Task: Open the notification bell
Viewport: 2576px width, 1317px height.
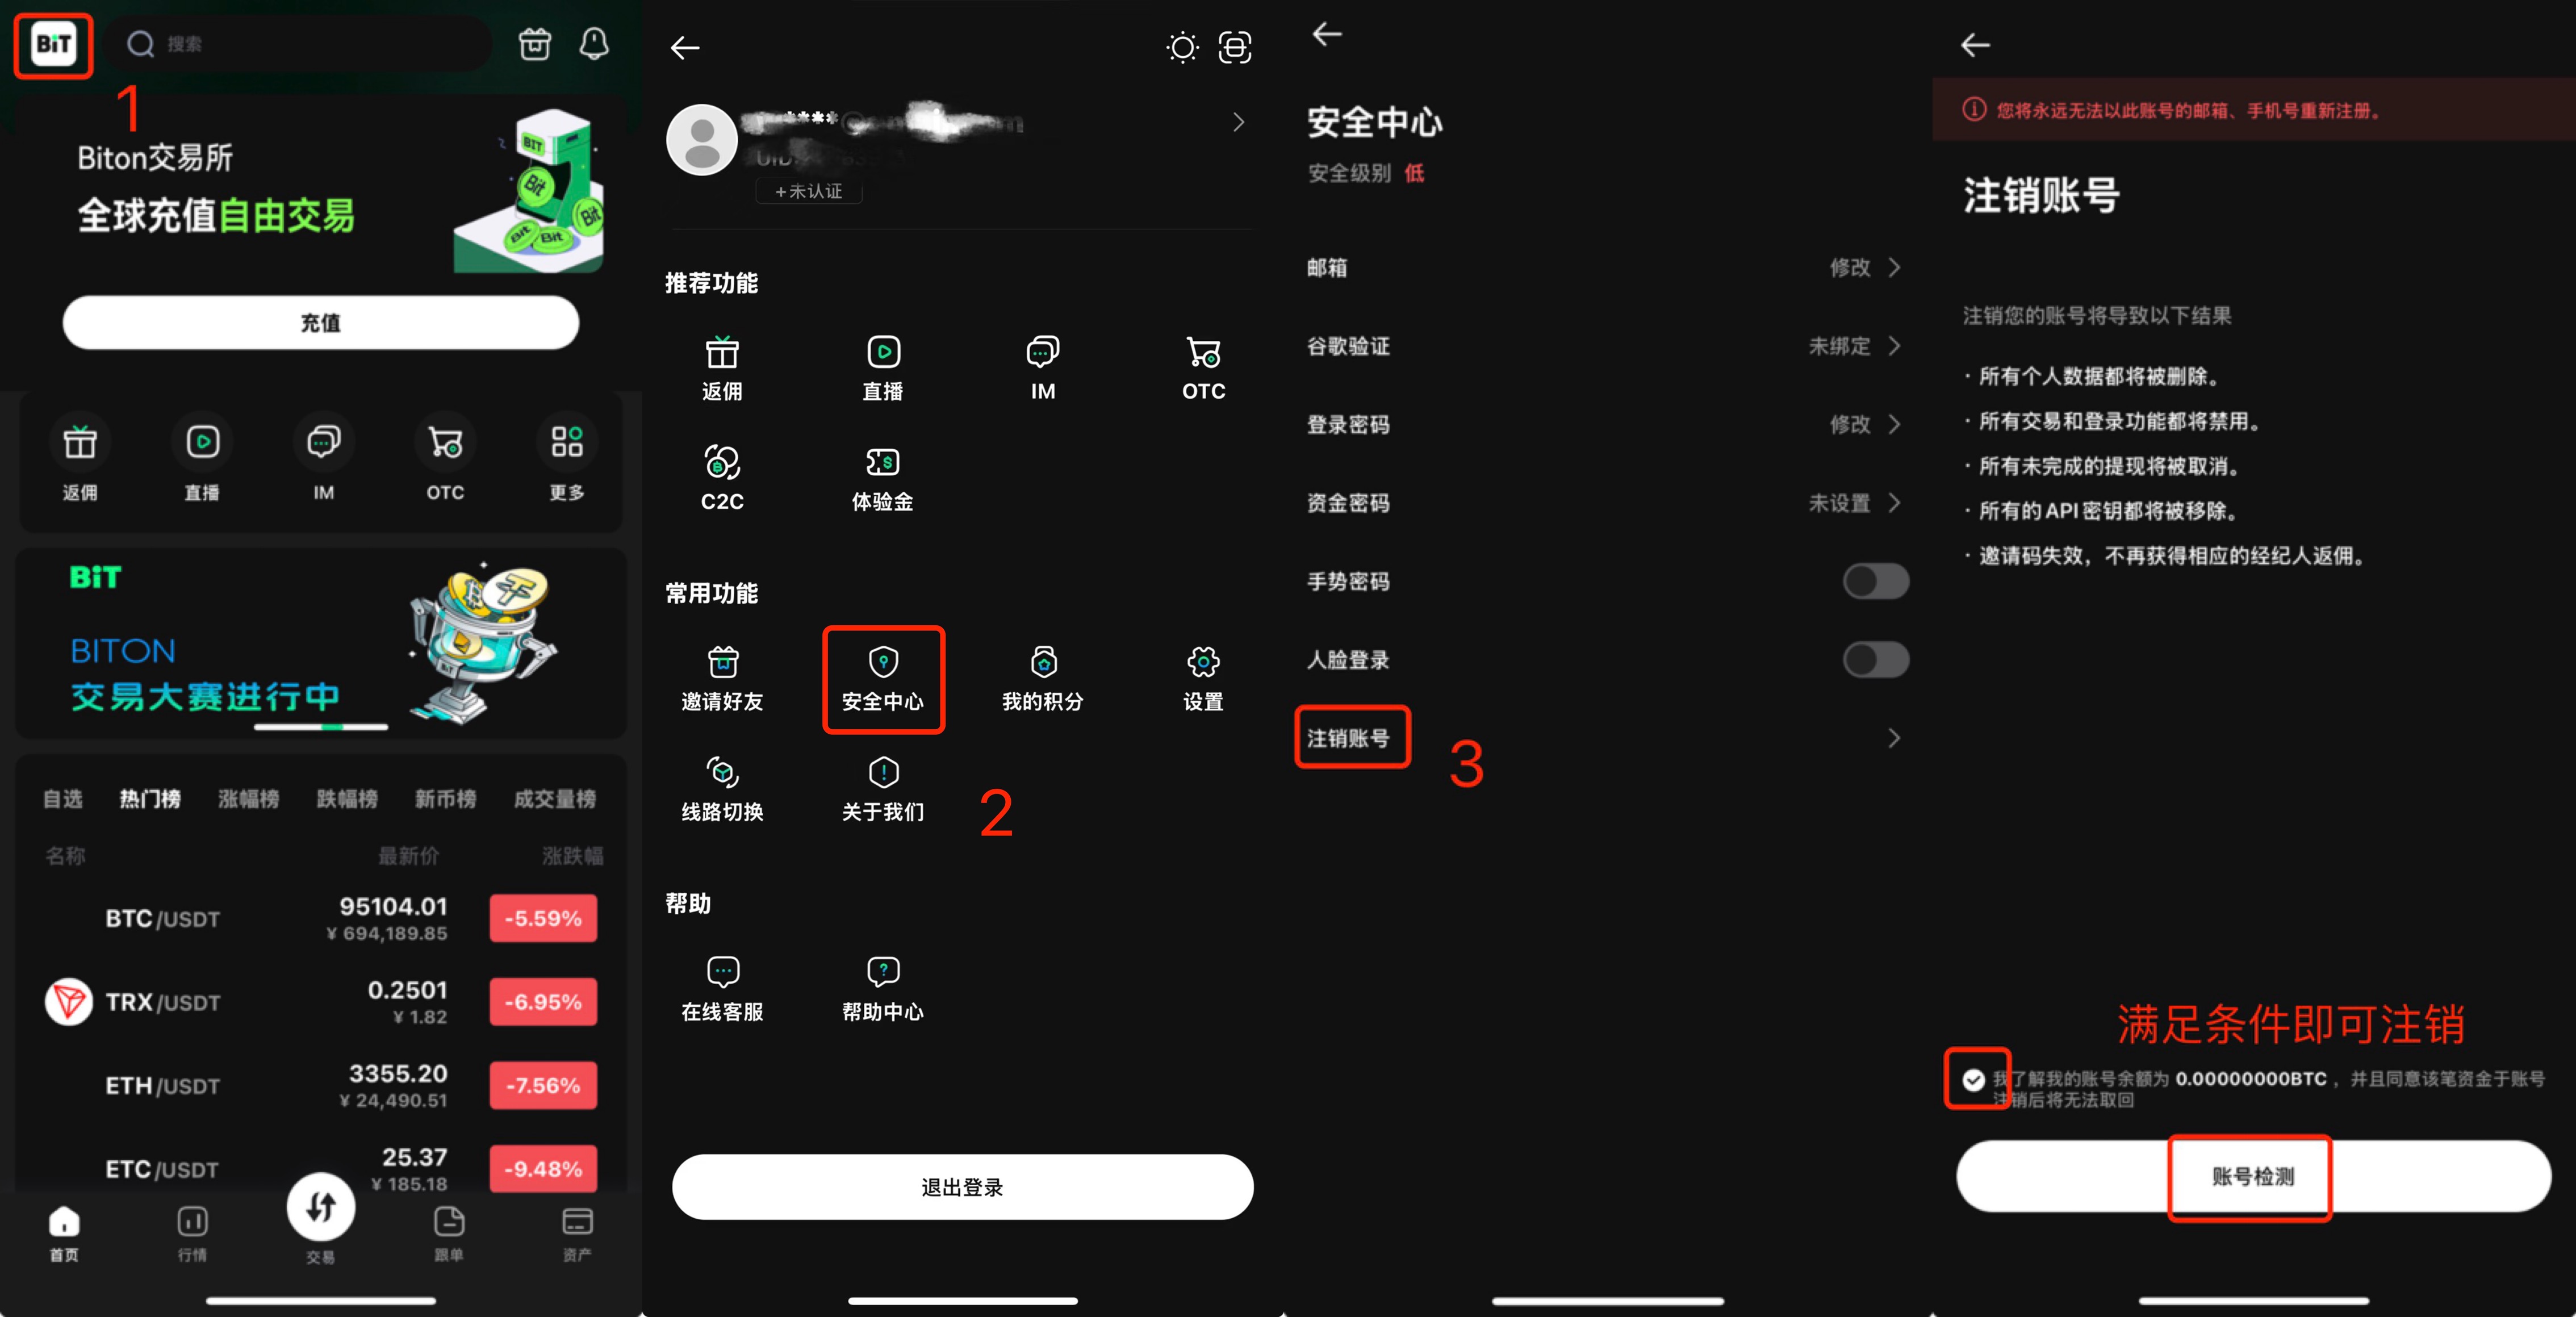Action: (594, 44)
